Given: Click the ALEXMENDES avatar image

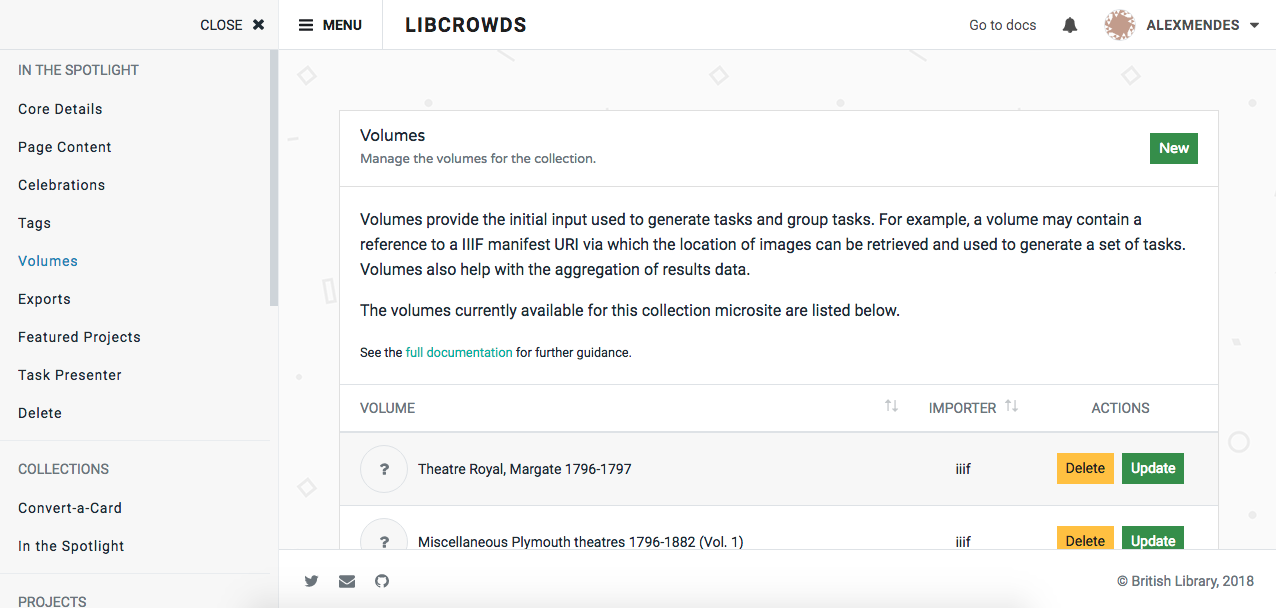Looking at the screenshot, I should 1120,24.
